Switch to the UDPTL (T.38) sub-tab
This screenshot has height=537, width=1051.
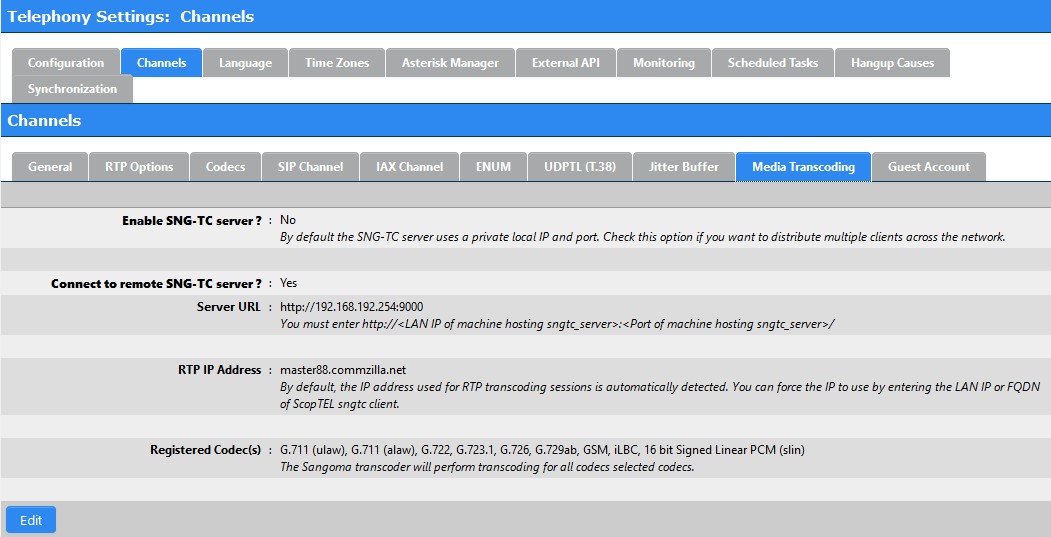click(580, 167)
